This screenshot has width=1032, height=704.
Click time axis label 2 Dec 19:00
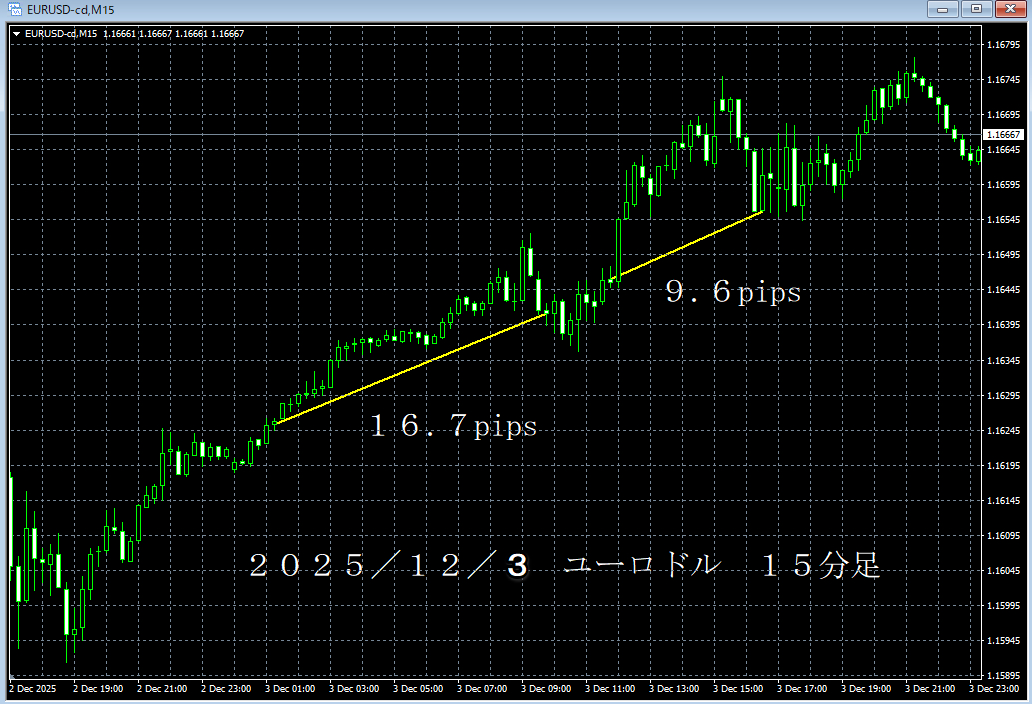[98, 688]
